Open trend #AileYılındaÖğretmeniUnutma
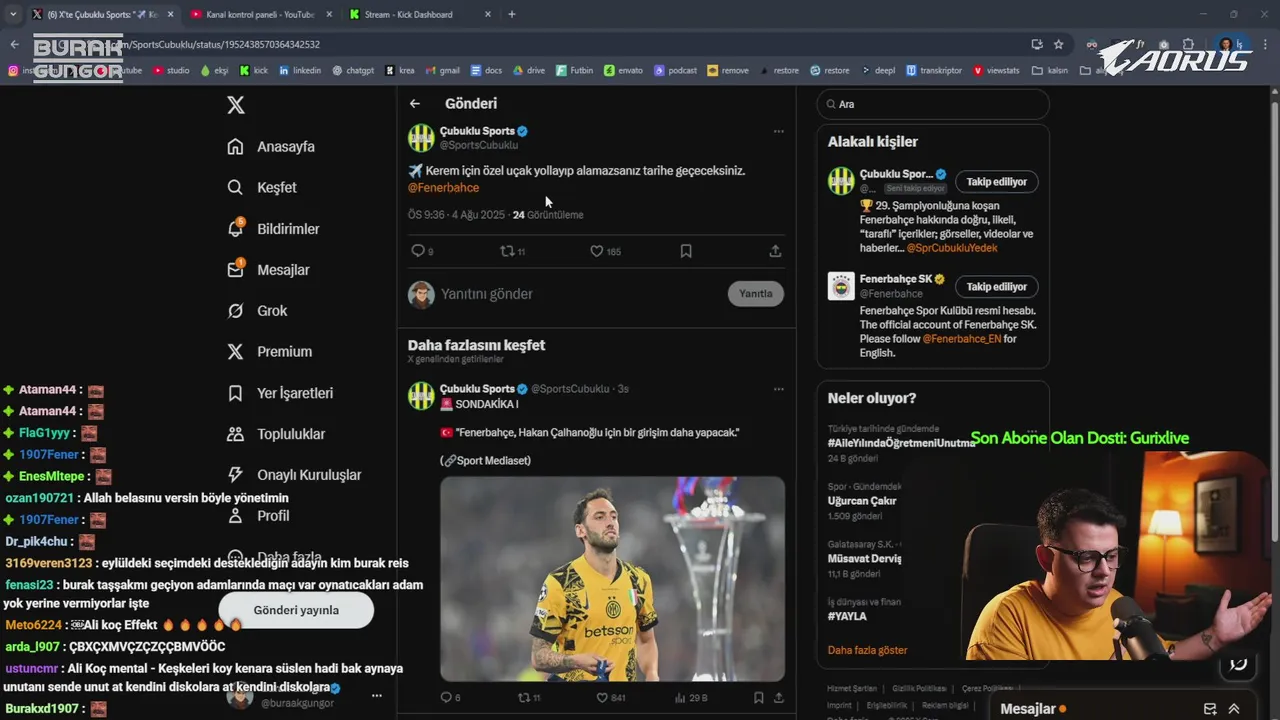This screenshot has height=720, width=1280. [x=902, y=443]
